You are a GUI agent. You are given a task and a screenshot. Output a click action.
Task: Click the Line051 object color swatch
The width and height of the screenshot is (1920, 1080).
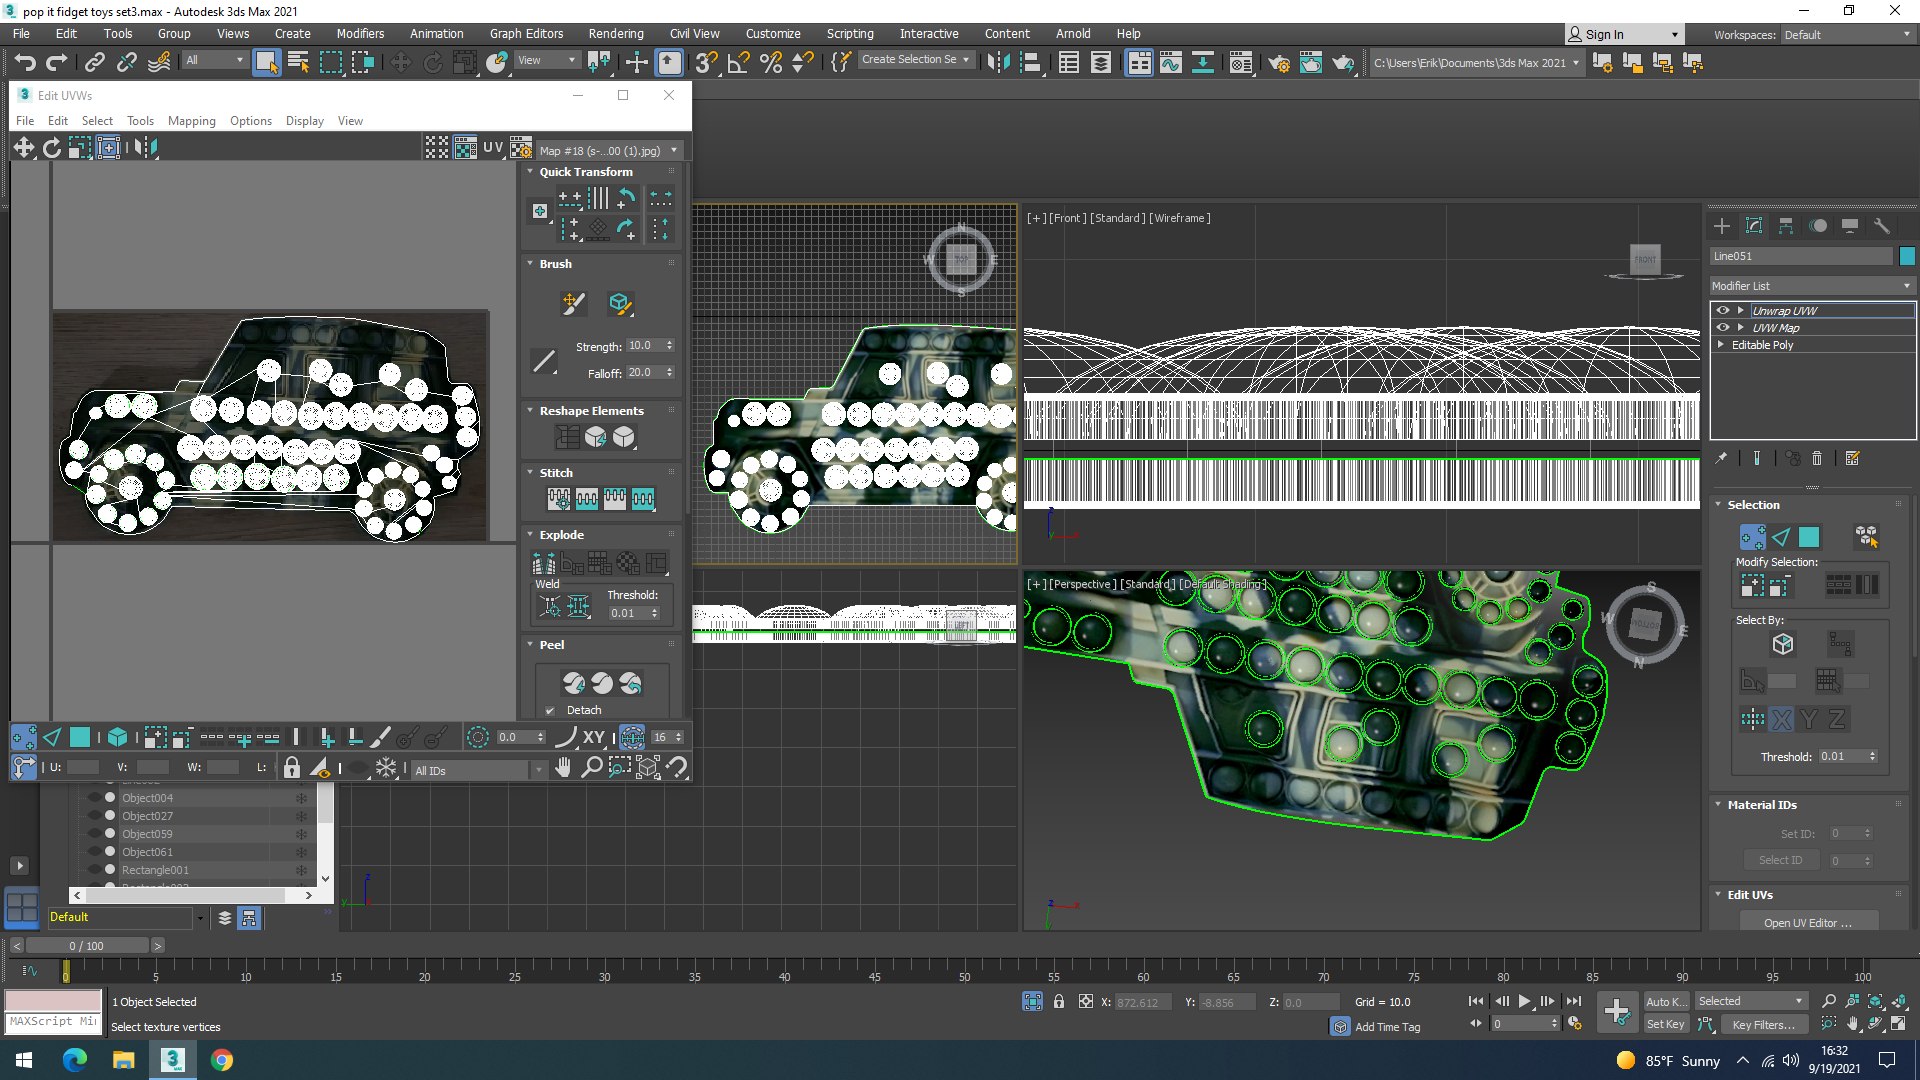click(x=1907, y=256)
